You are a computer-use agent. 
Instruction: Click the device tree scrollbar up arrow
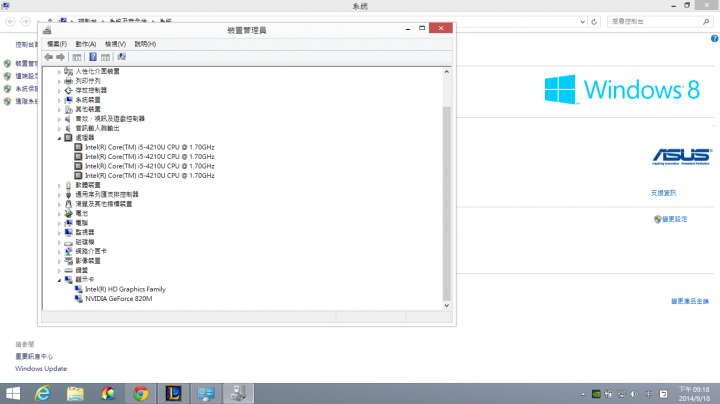click(x=446, y=72)
